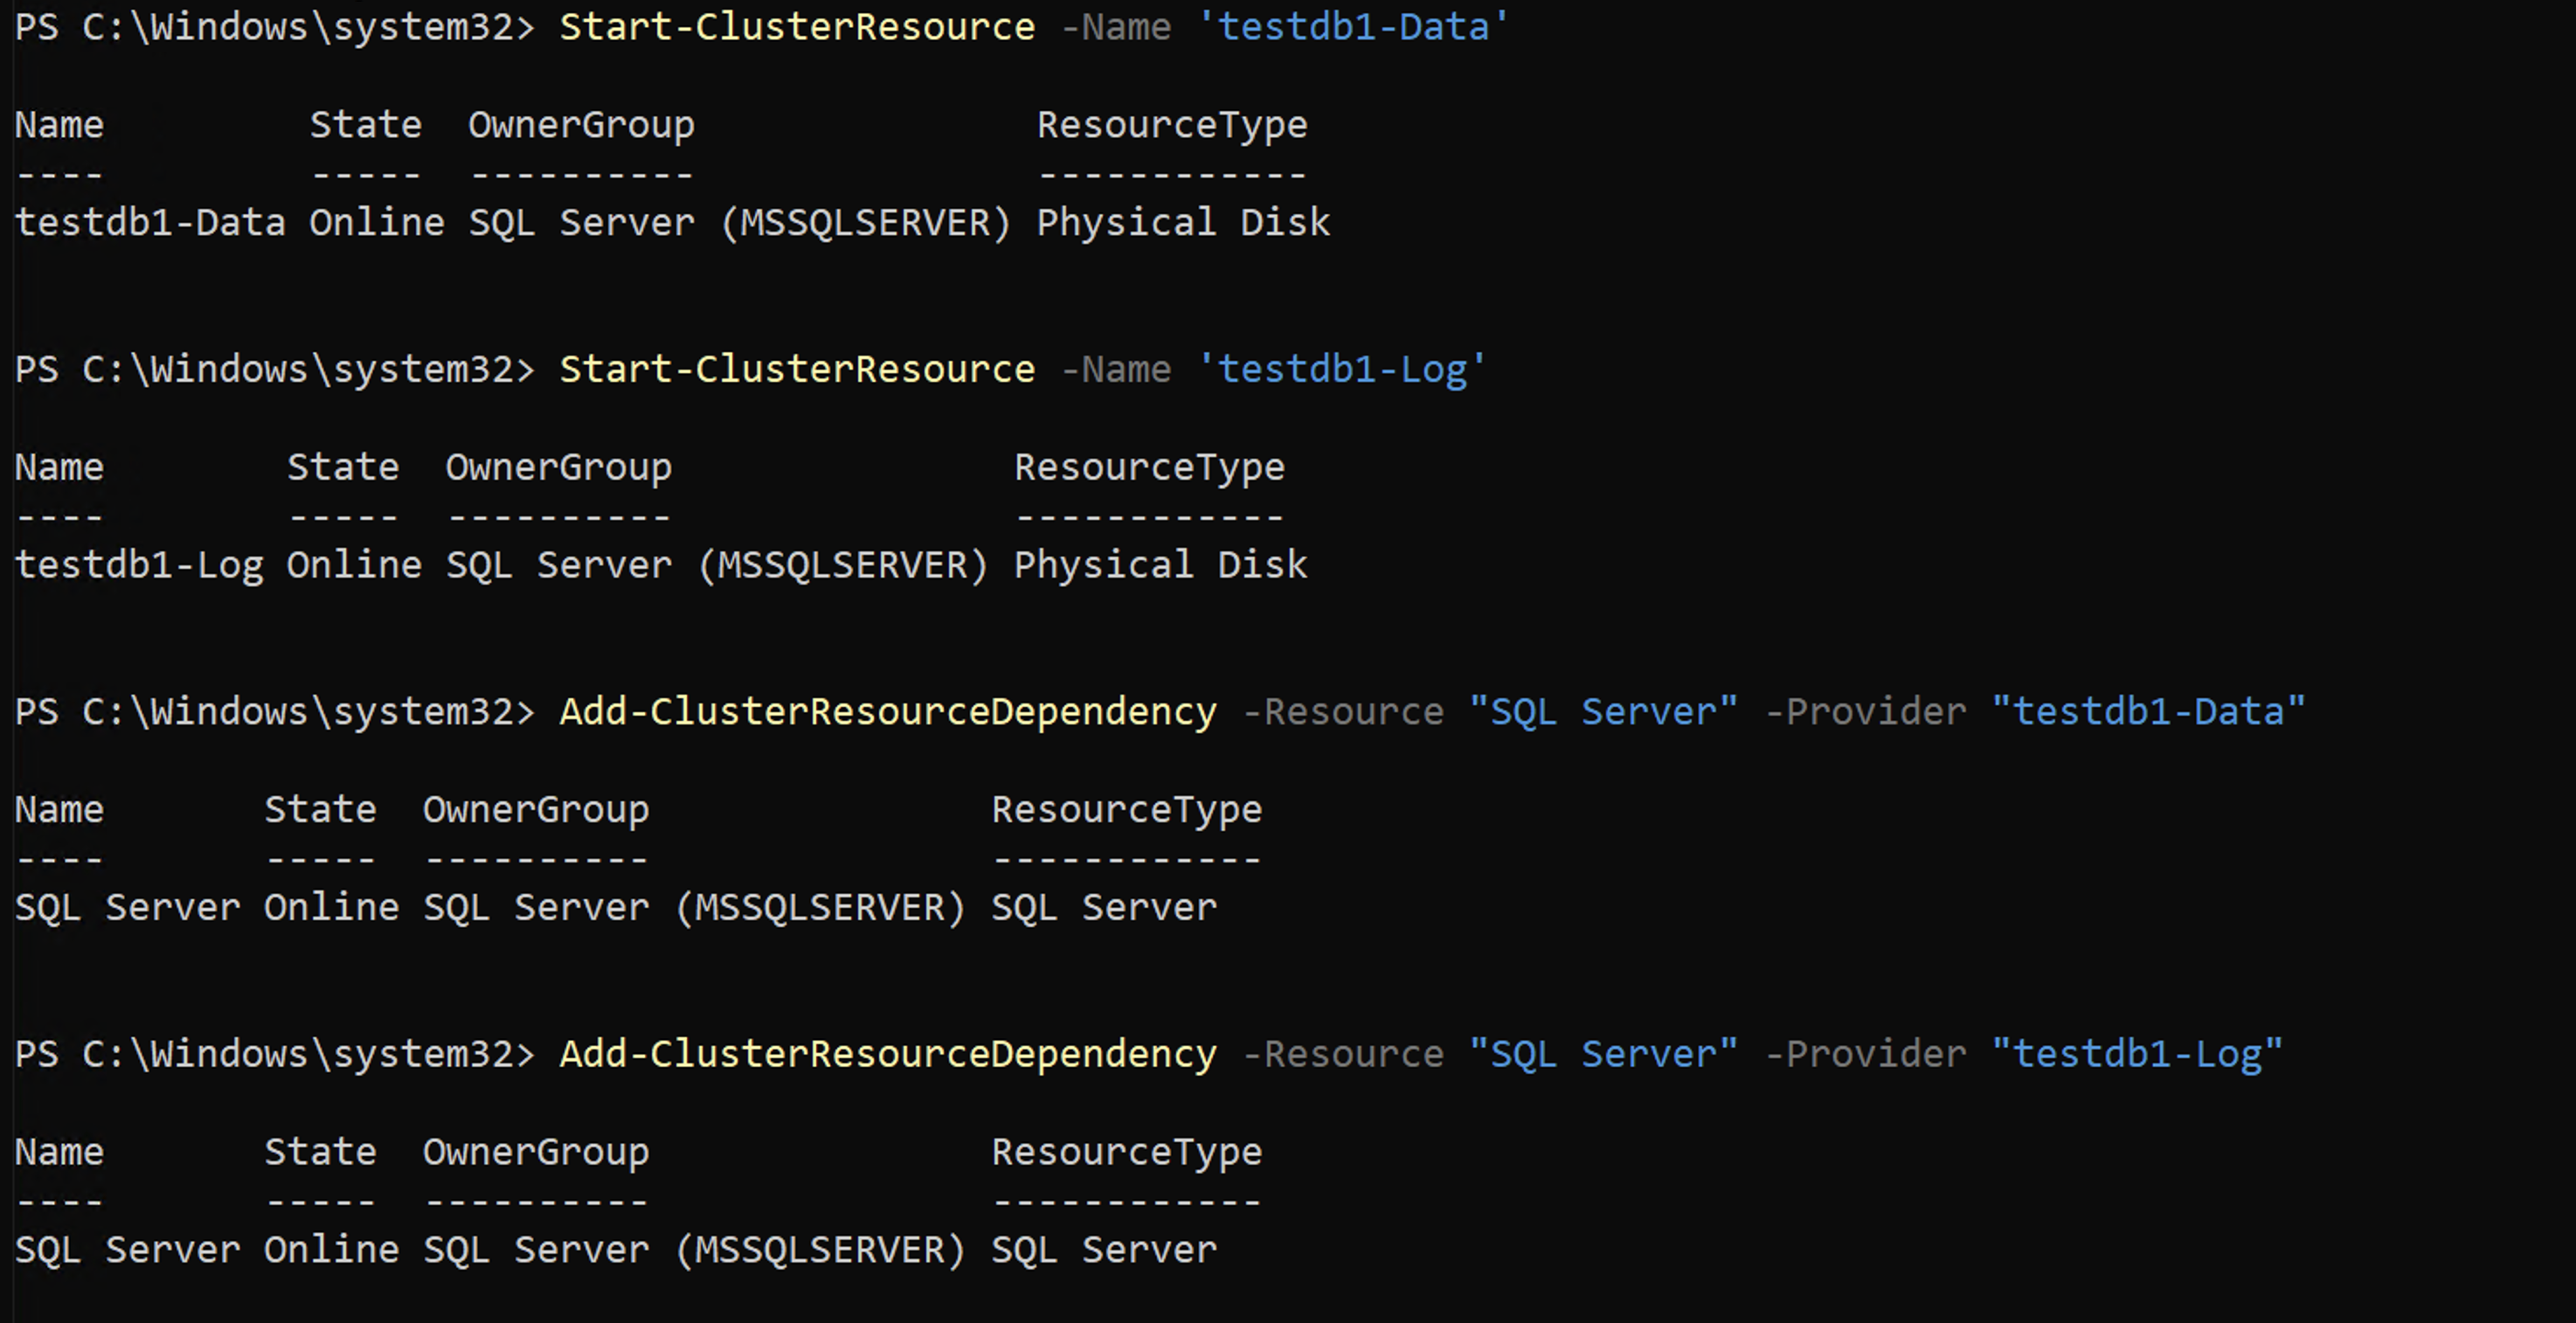Click the Online state in the testdb1-Data row

(x=376, y=223)
